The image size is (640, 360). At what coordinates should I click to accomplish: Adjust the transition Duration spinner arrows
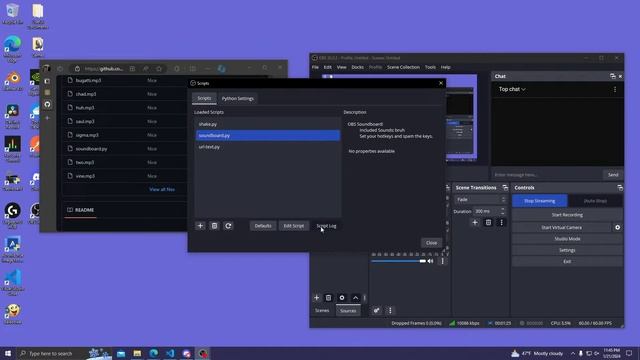[x=503, y=211]
